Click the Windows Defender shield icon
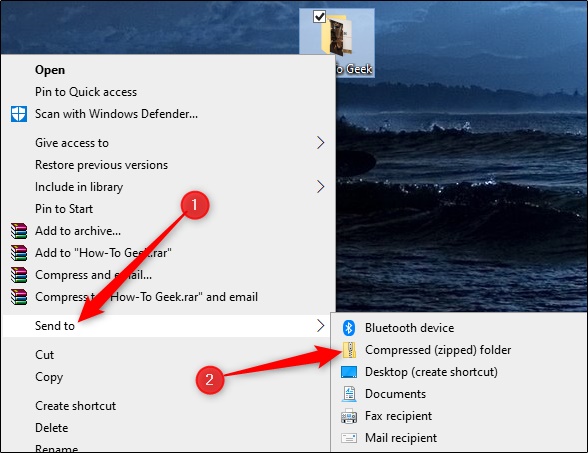588x453 pixels. [x=18, y=114]
